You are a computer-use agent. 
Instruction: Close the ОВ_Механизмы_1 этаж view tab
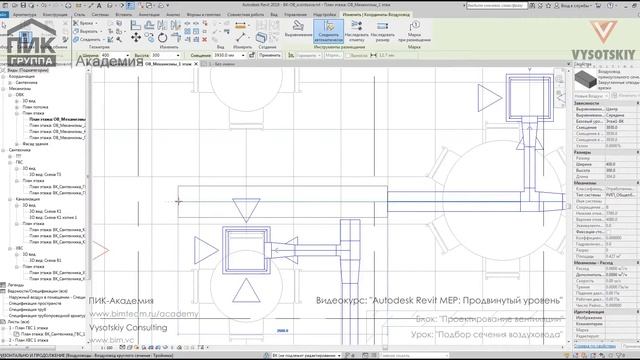(196, 64)
